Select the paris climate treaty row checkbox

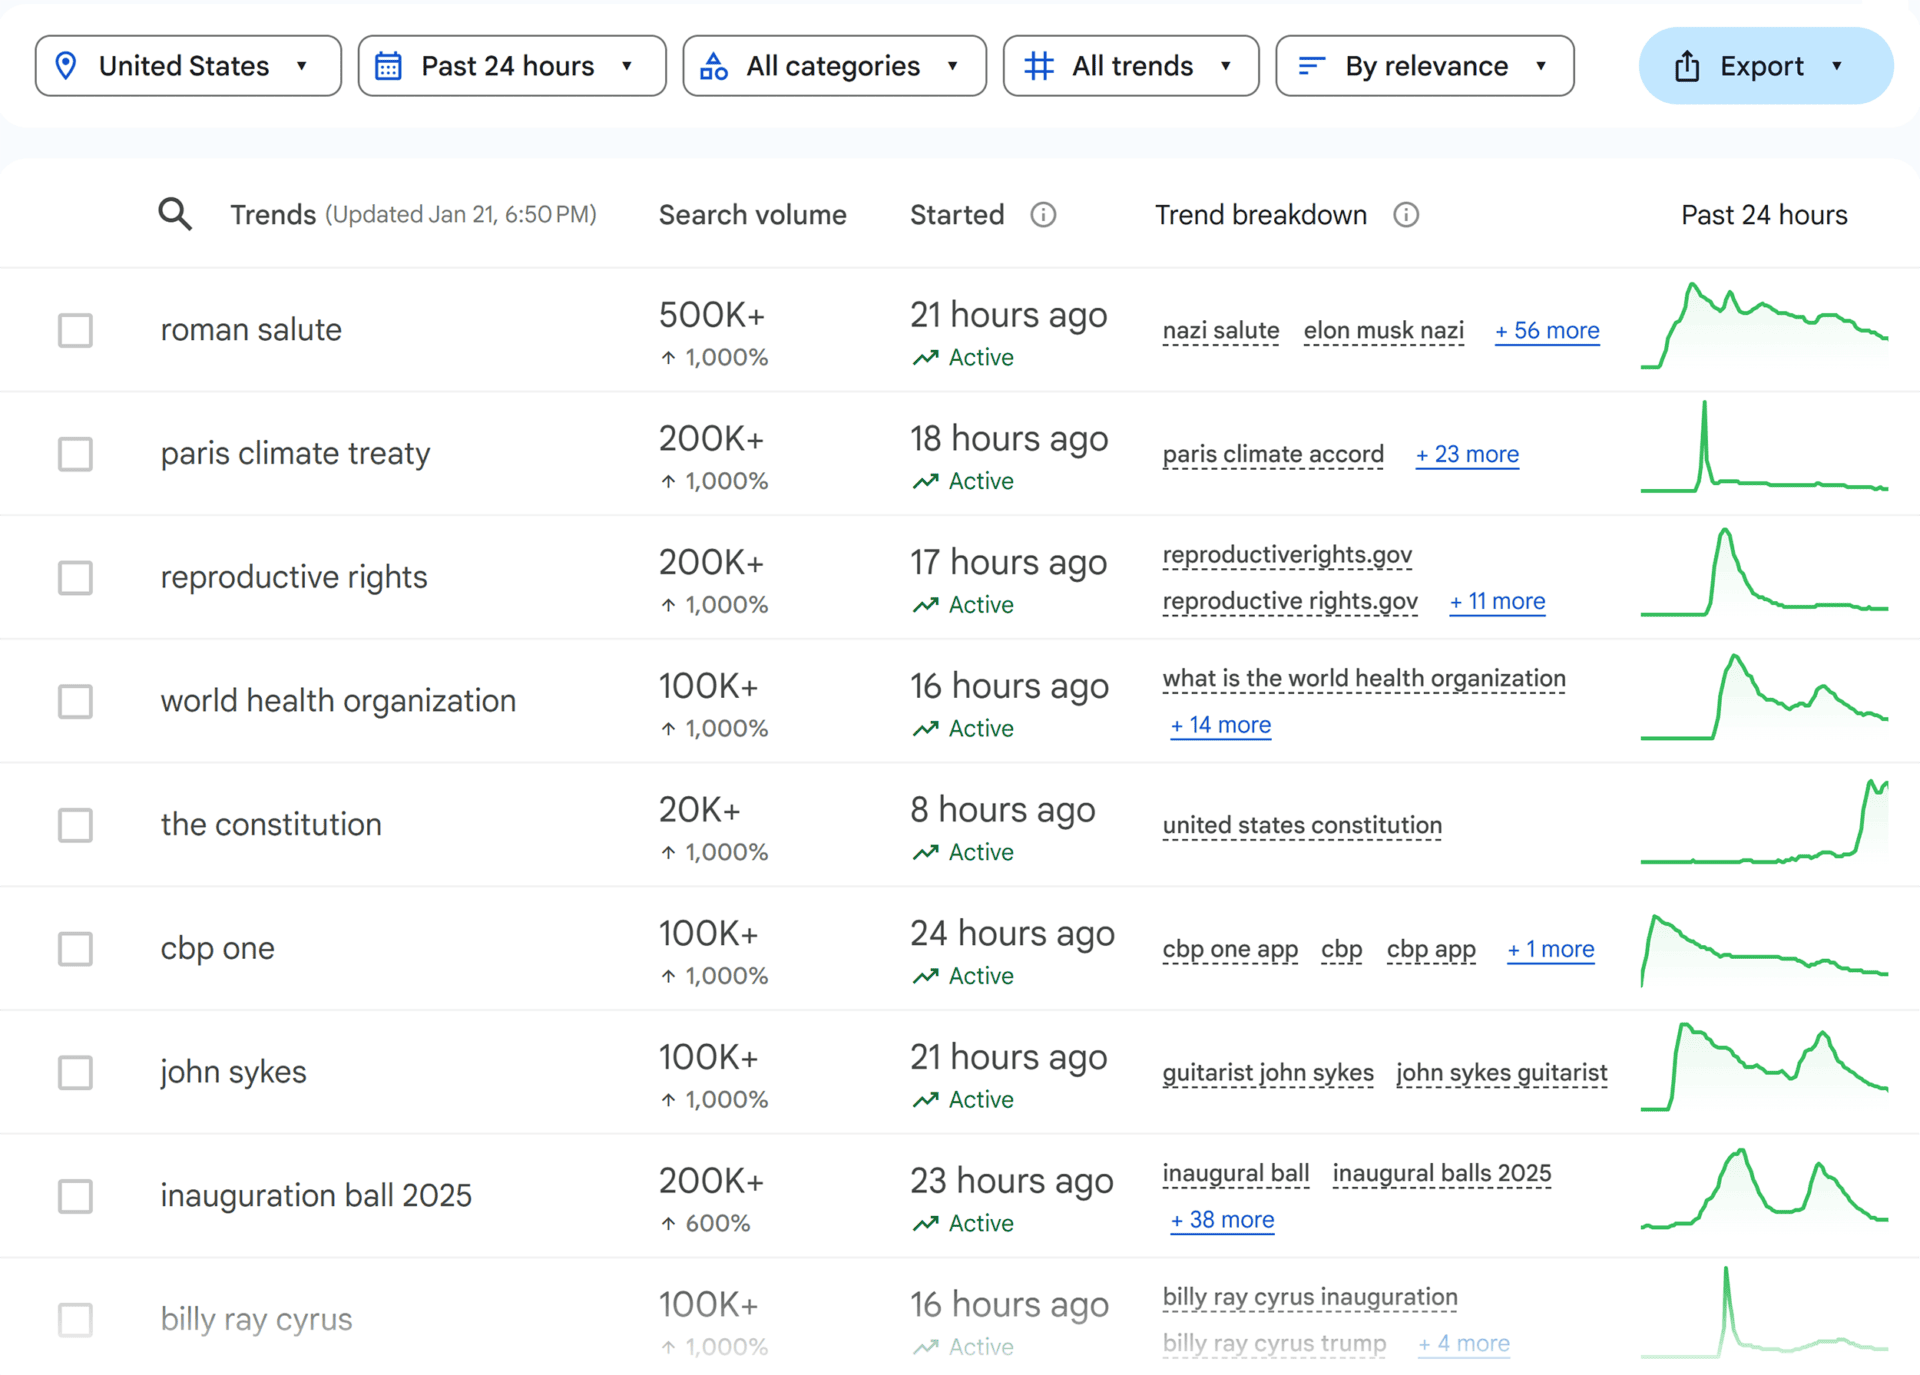coord(75,454)
